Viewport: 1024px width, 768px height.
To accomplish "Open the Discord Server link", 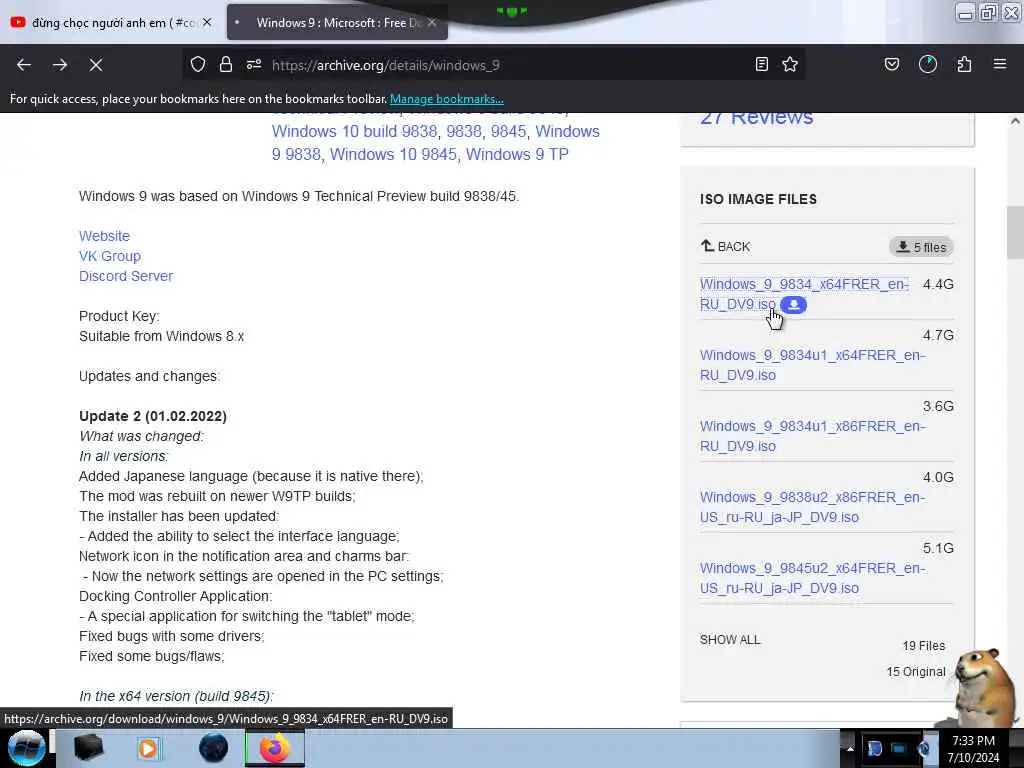I will (126, 276).
